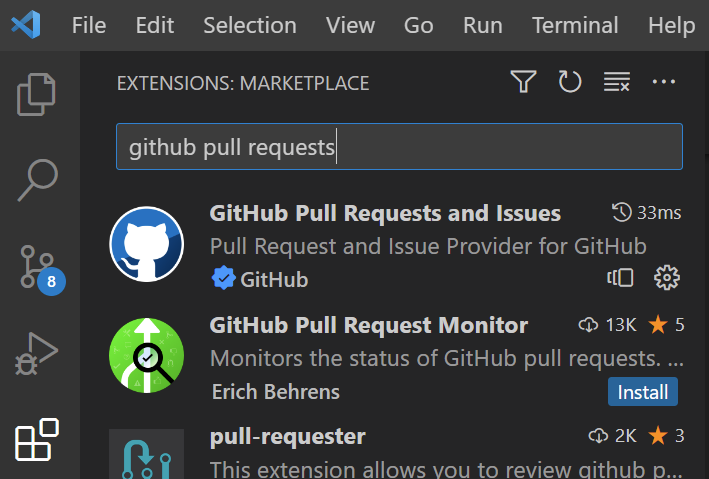Open the Run and Debug view

pyautogui.click(x=36, y=354)
